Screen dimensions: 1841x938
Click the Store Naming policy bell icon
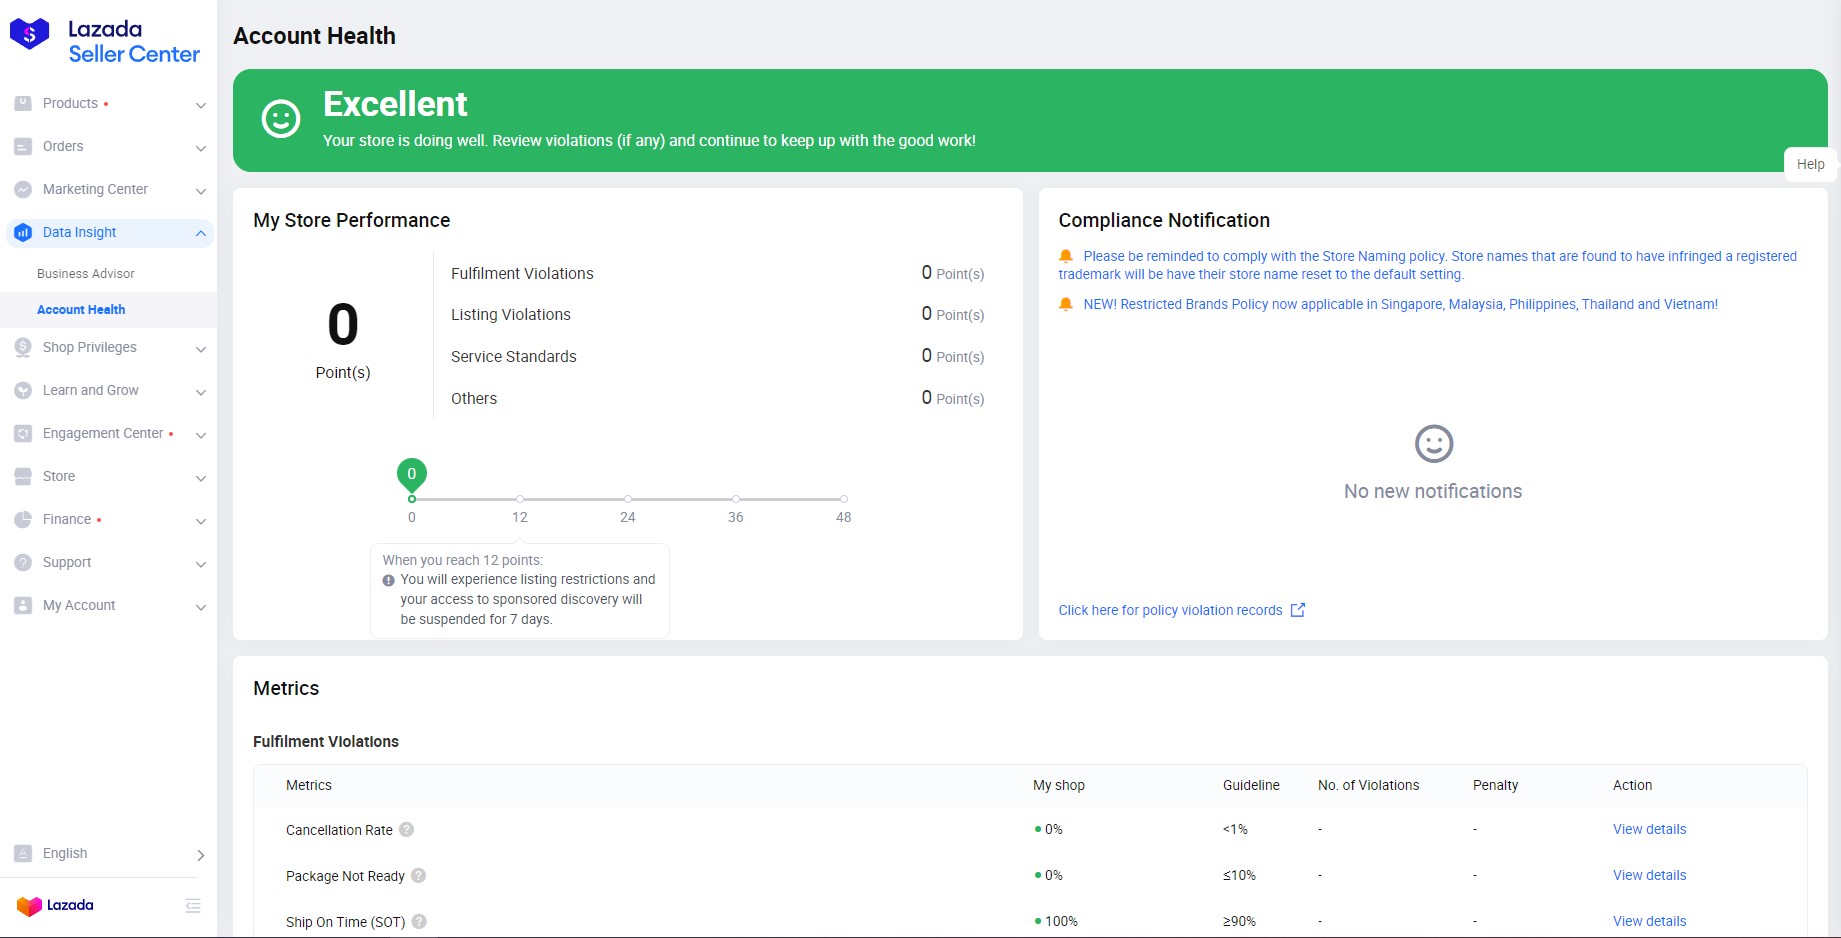pos(1066,256)
